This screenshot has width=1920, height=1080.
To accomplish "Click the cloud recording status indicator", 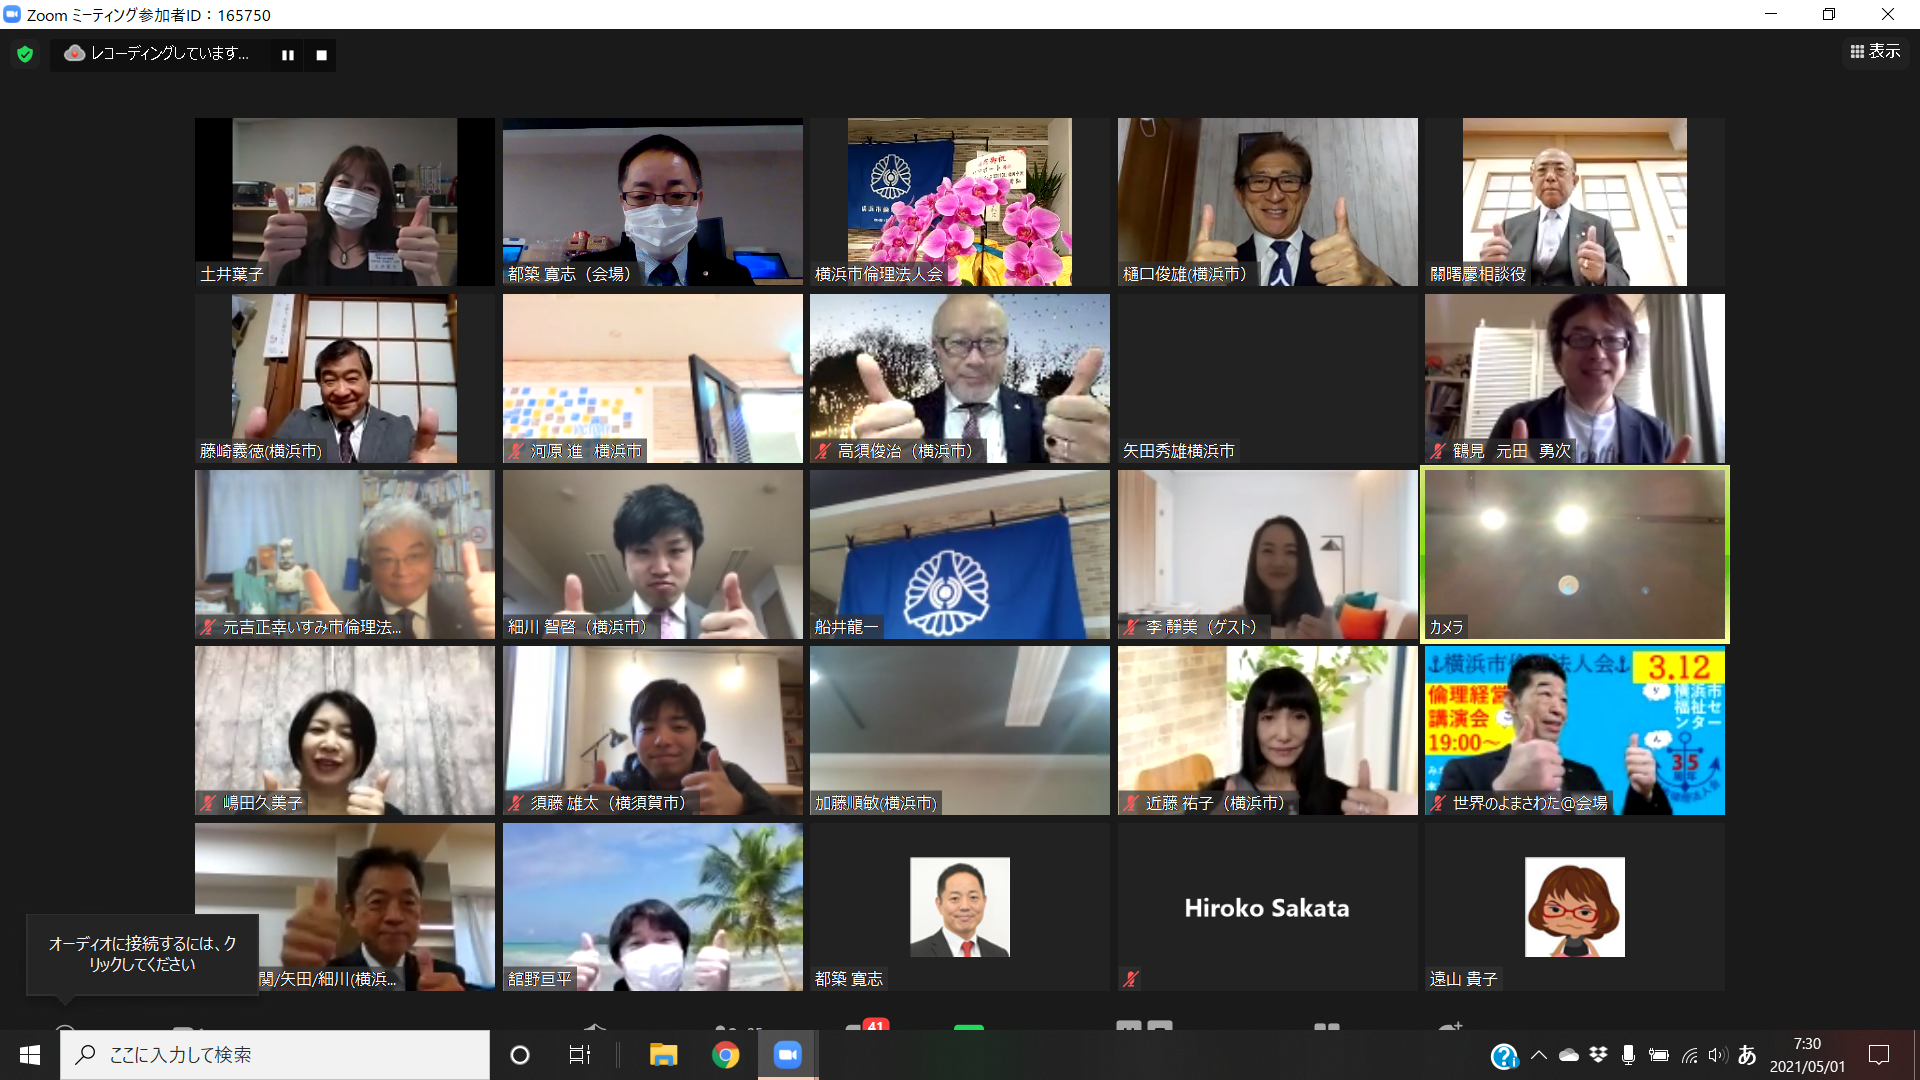I will point(158,54).
